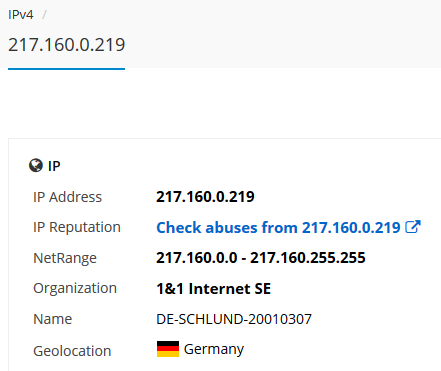Click the NetRange label
This screenshot has width=441, height=371.
[x=65, y=258]
